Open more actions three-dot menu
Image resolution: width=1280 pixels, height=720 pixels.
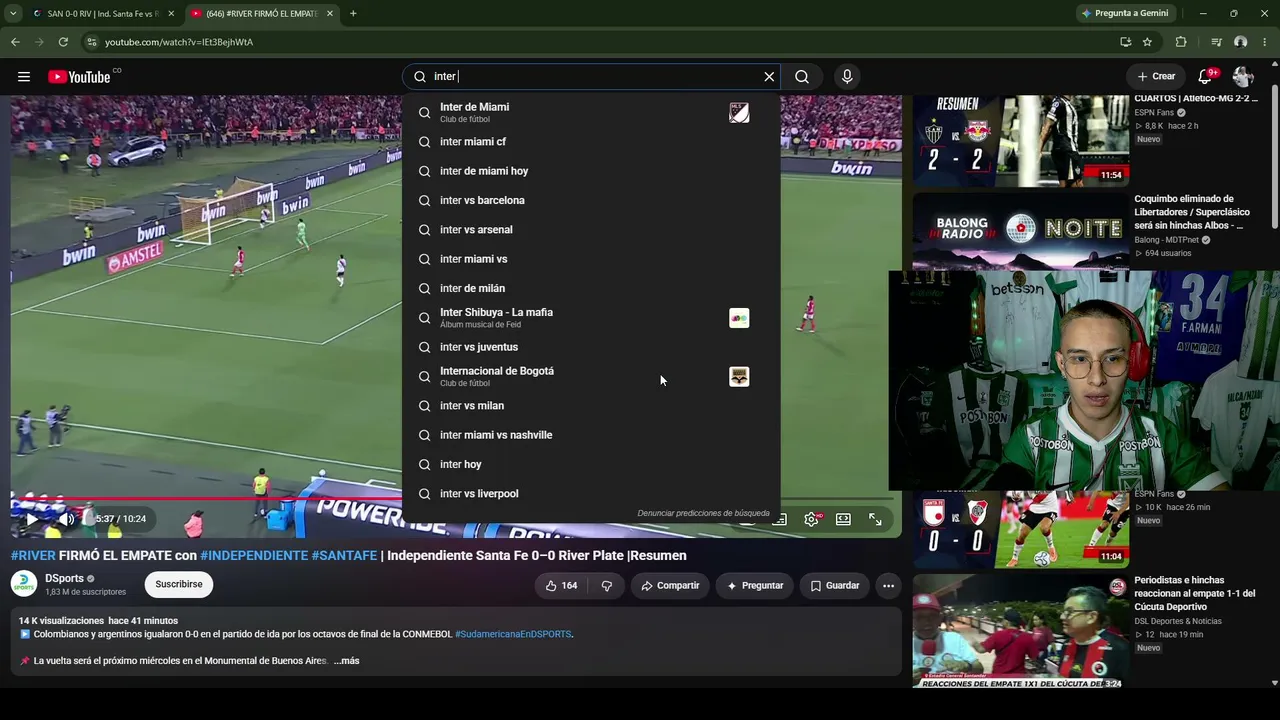(888, 586)
